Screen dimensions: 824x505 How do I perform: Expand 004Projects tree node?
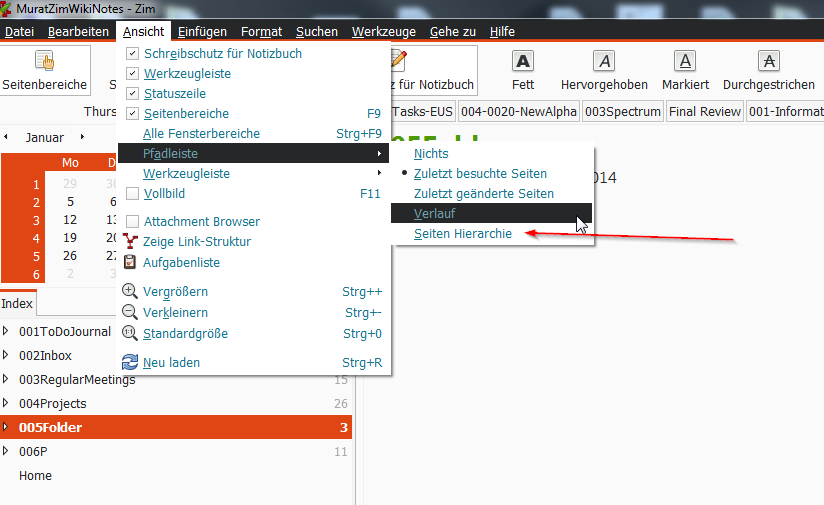coord(5,403)
